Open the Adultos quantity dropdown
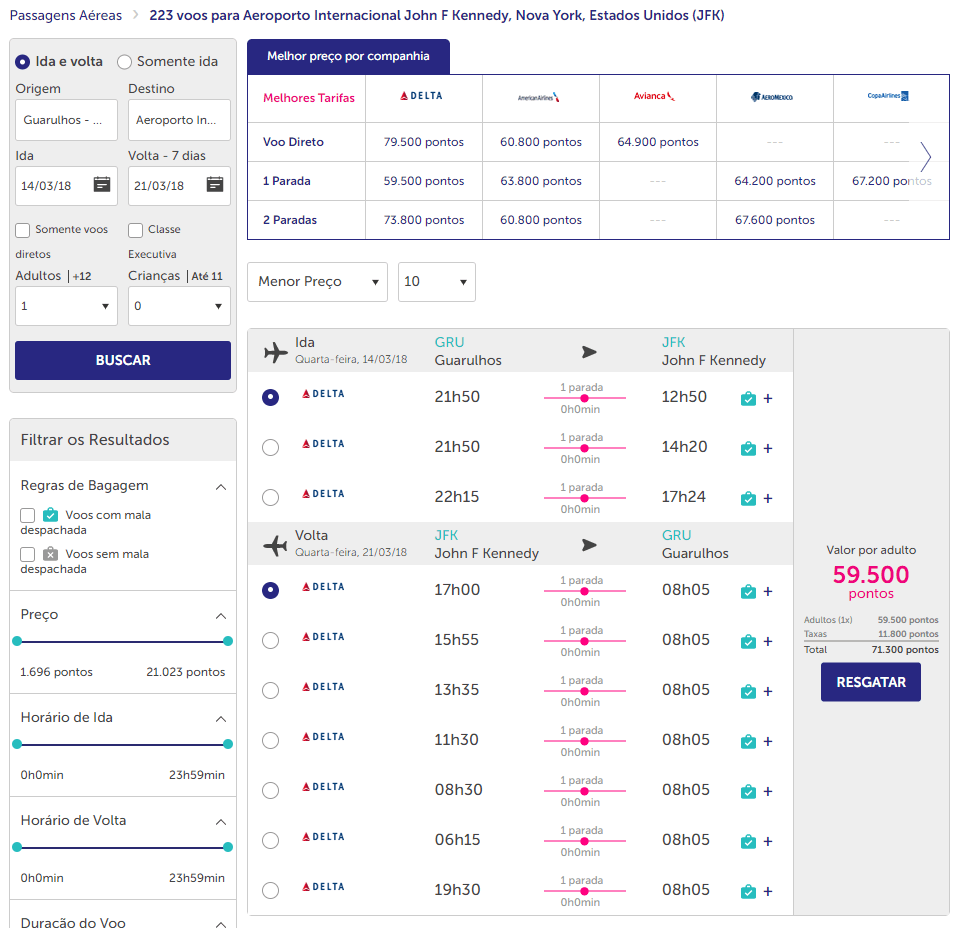 click(x=66, y=306)
